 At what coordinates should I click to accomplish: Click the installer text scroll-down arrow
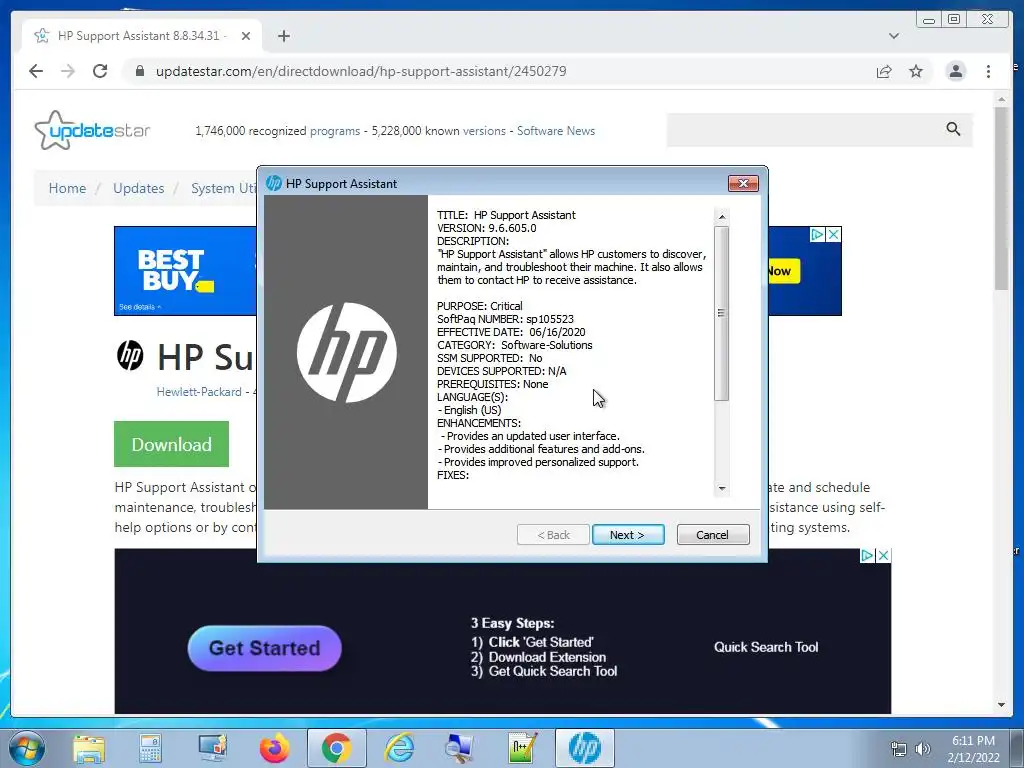click(x=722, y=488)
